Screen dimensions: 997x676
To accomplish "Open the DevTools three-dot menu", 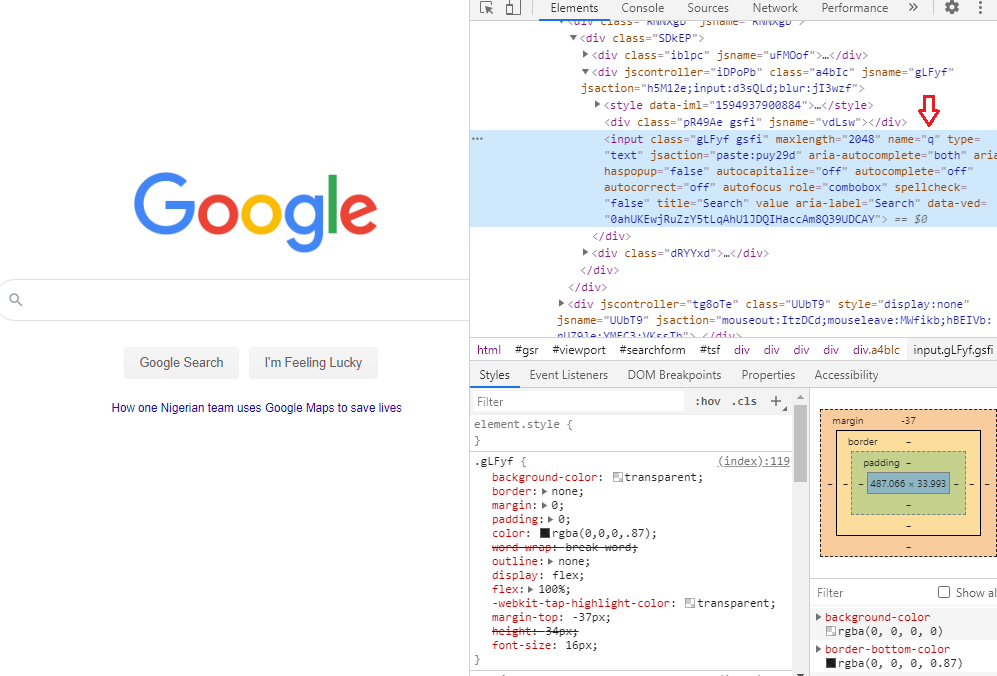I will pos(981,8).
